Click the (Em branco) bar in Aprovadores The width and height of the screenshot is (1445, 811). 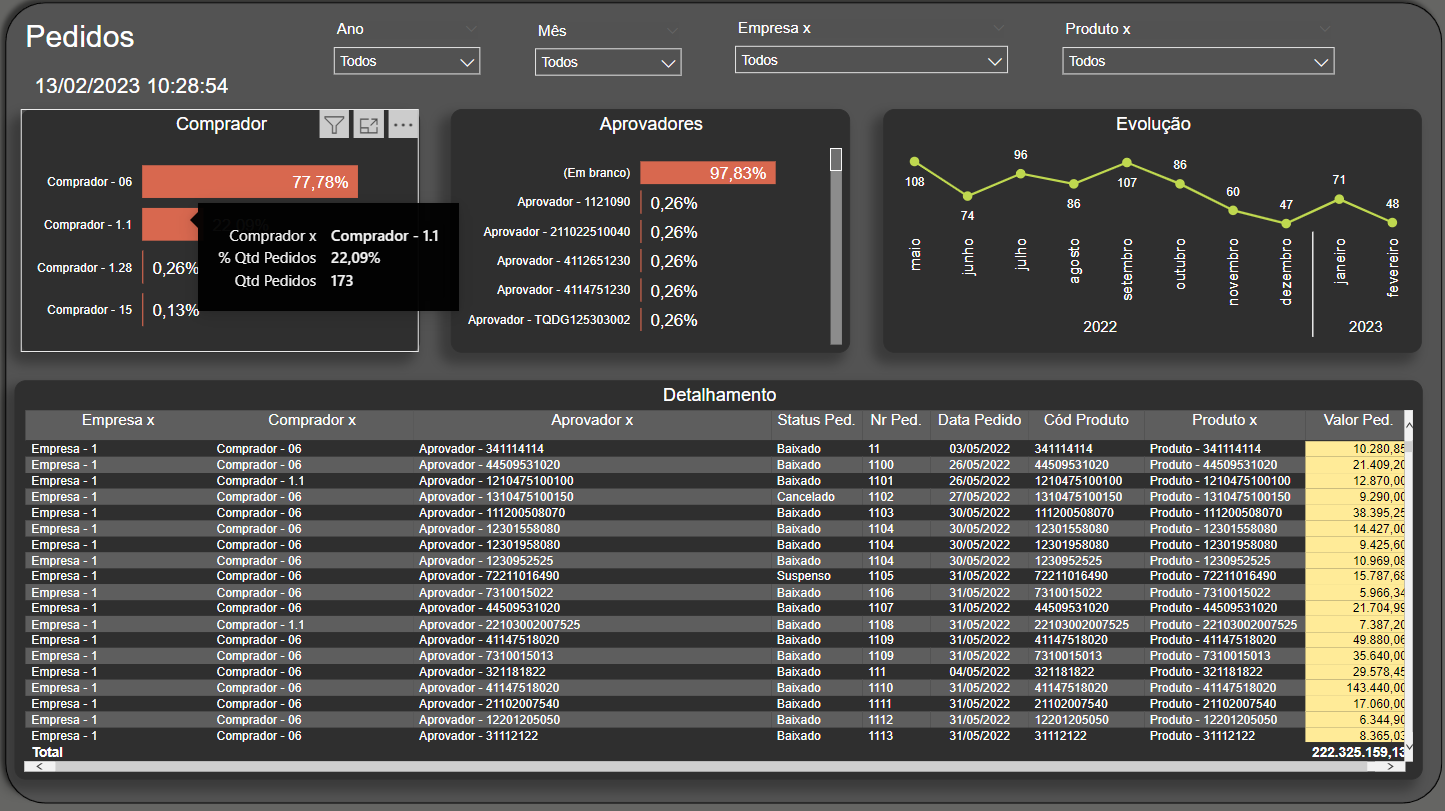tap(707, 172)
